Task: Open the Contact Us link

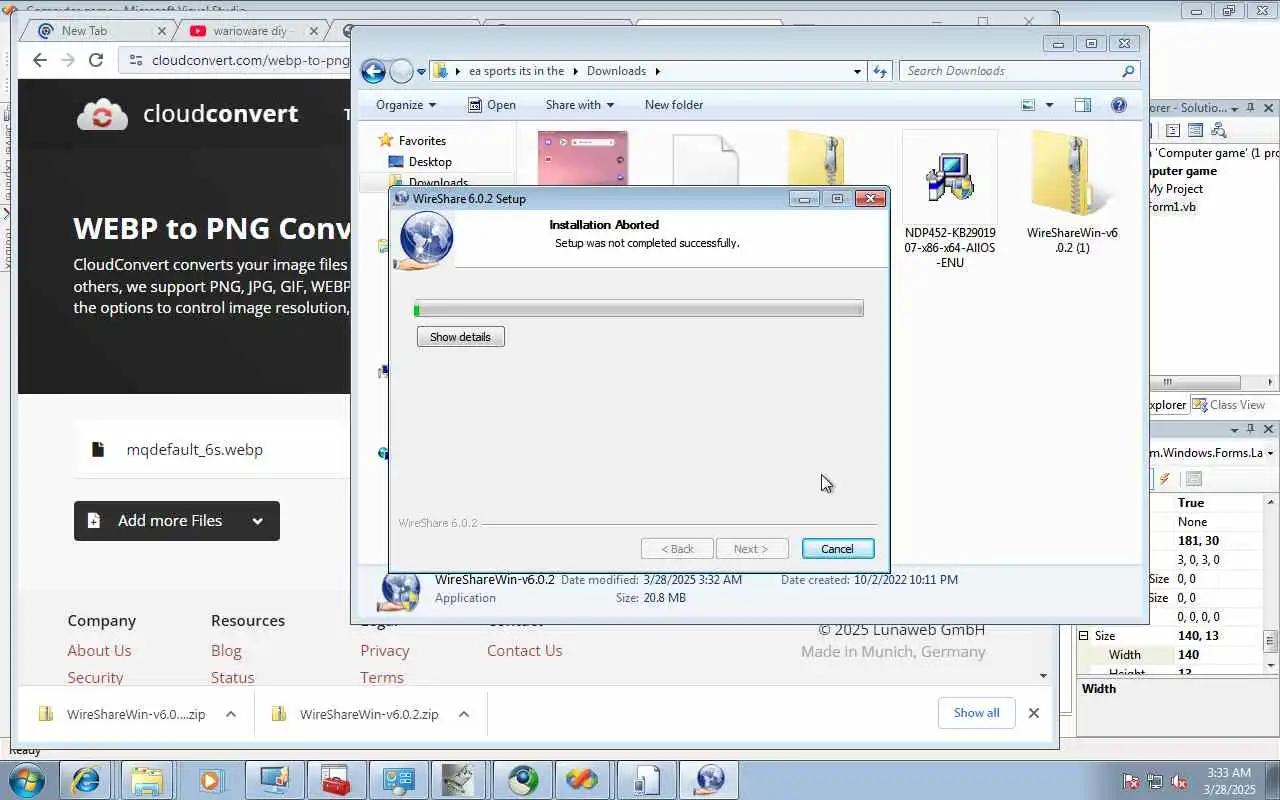Action: 524,650
